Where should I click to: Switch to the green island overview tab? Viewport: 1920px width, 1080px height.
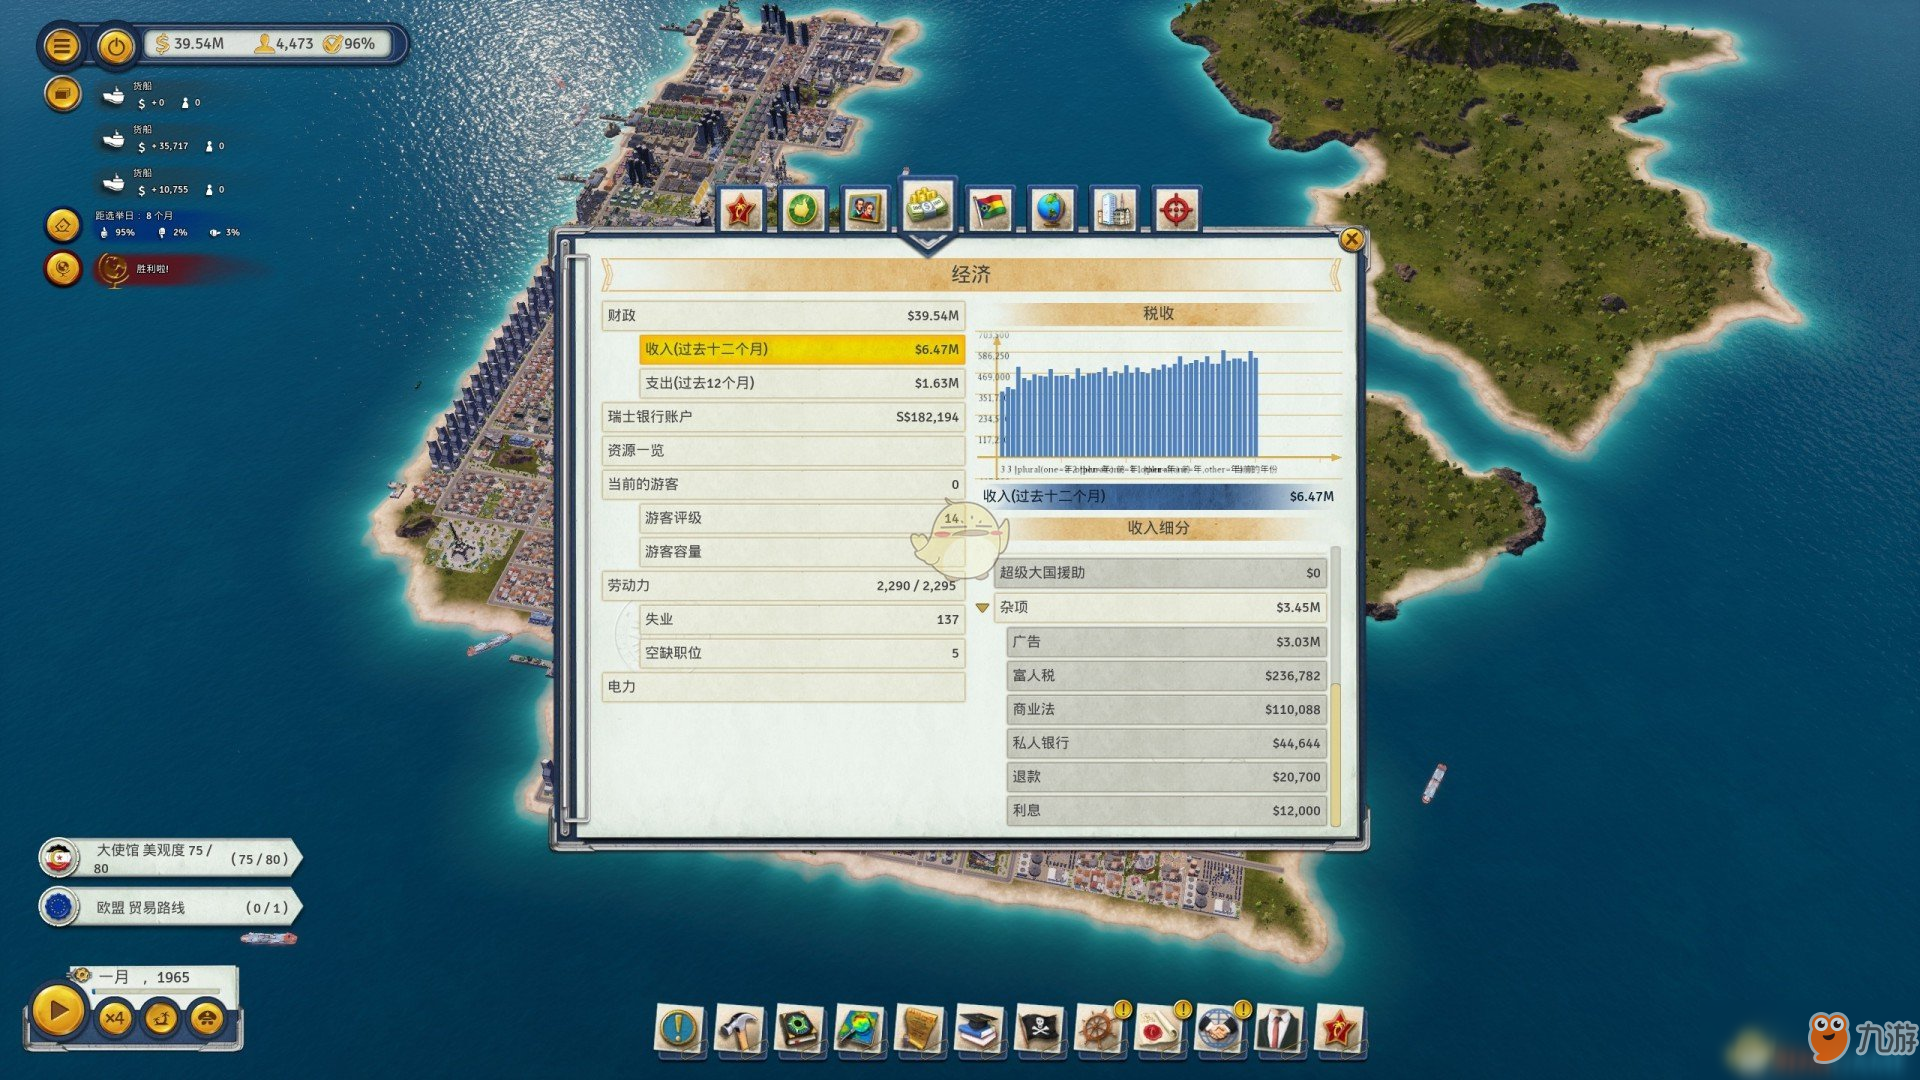803,210
